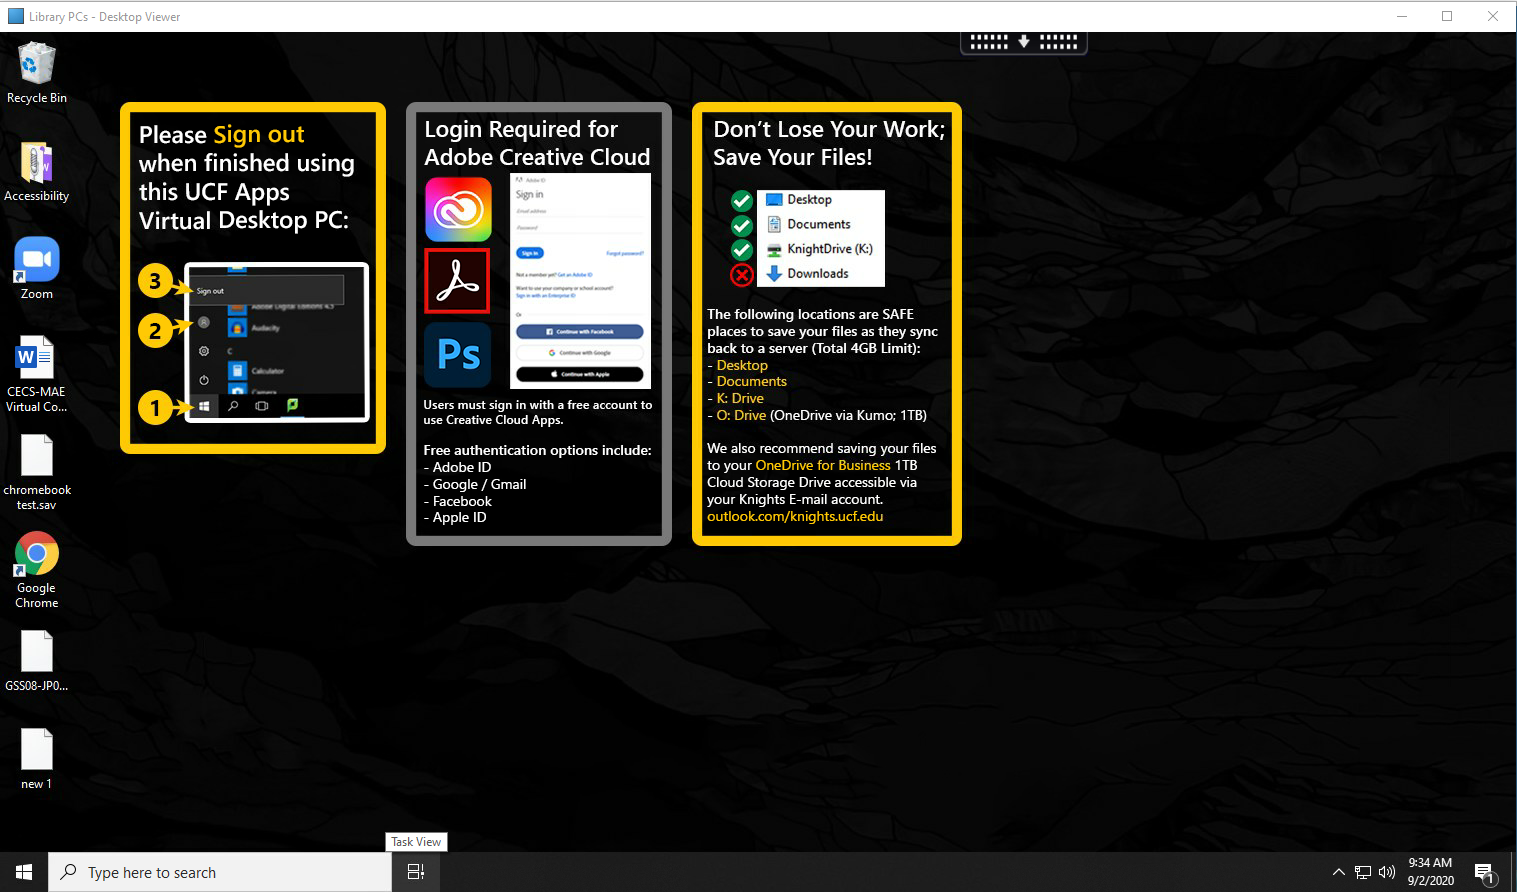Click the Type here to search box
1517x892 pixels.
pyautogui.click(x=220, y=872)
